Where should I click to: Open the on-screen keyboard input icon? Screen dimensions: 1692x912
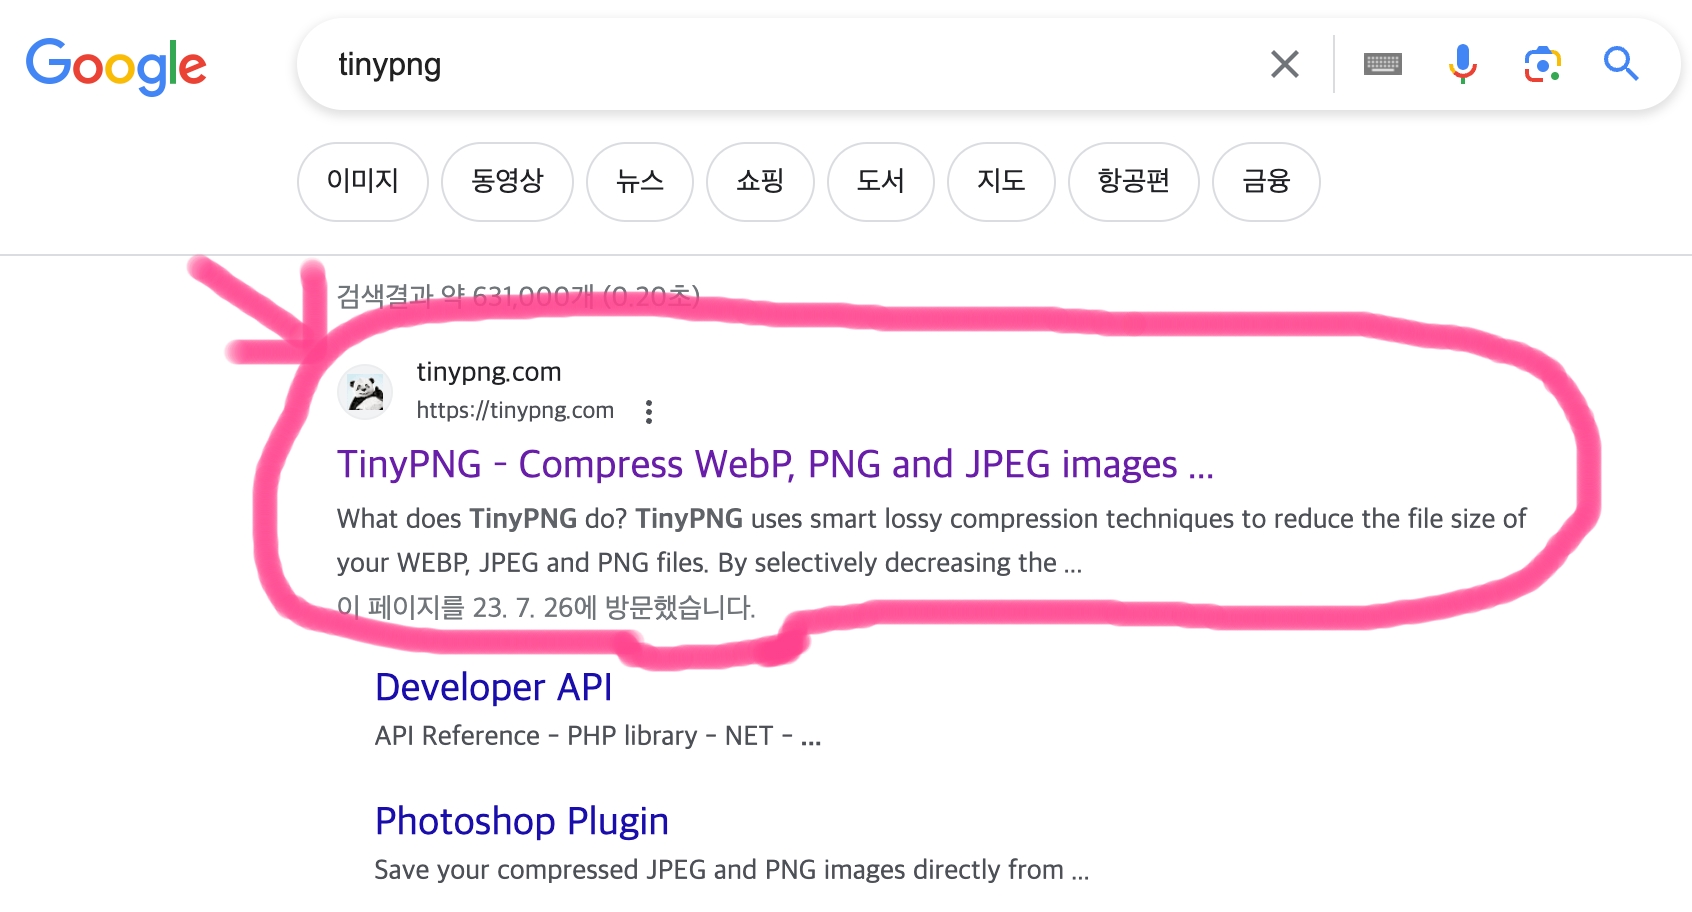coord(1383,64)
